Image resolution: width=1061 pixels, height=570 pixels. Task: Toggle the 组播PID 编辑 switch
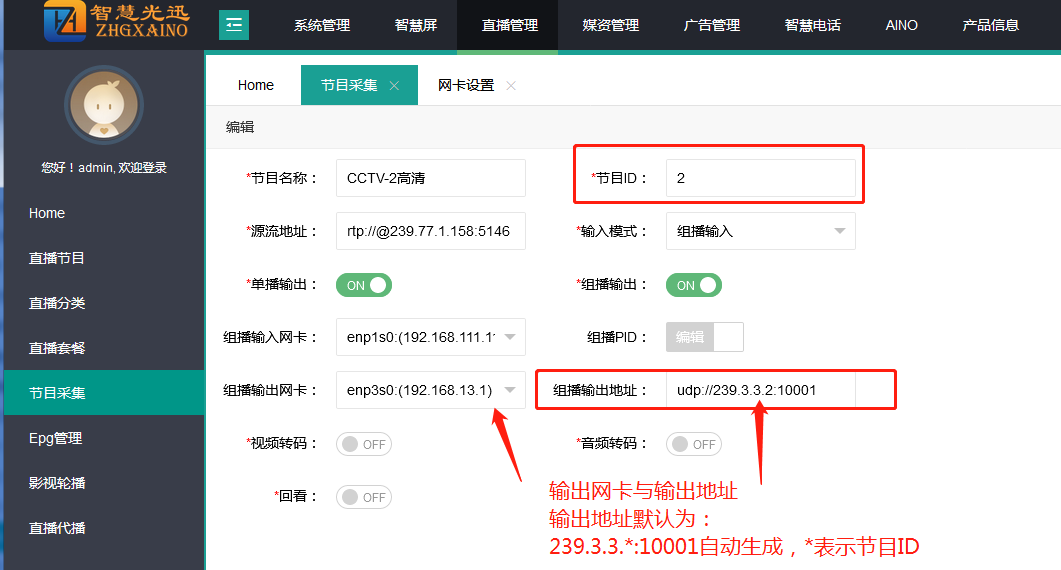click(x=705, y=337)
